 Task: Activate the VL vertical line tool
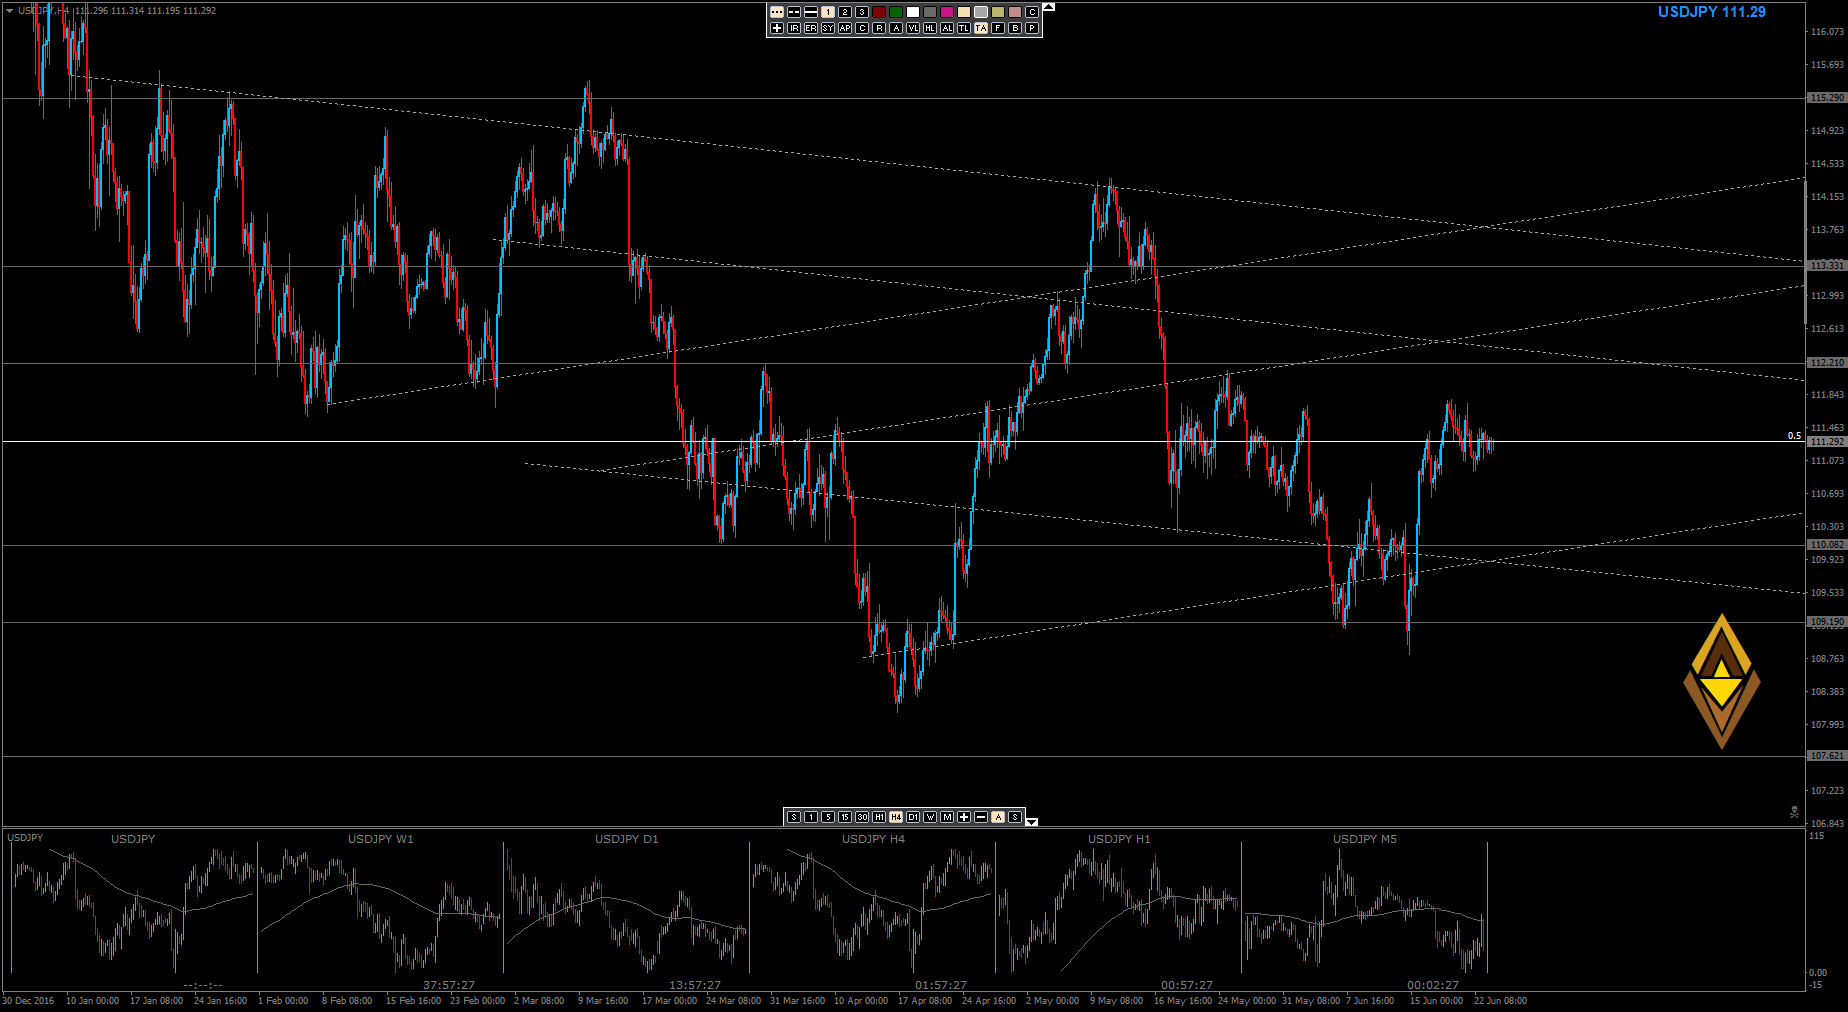[x=913, y=28]
